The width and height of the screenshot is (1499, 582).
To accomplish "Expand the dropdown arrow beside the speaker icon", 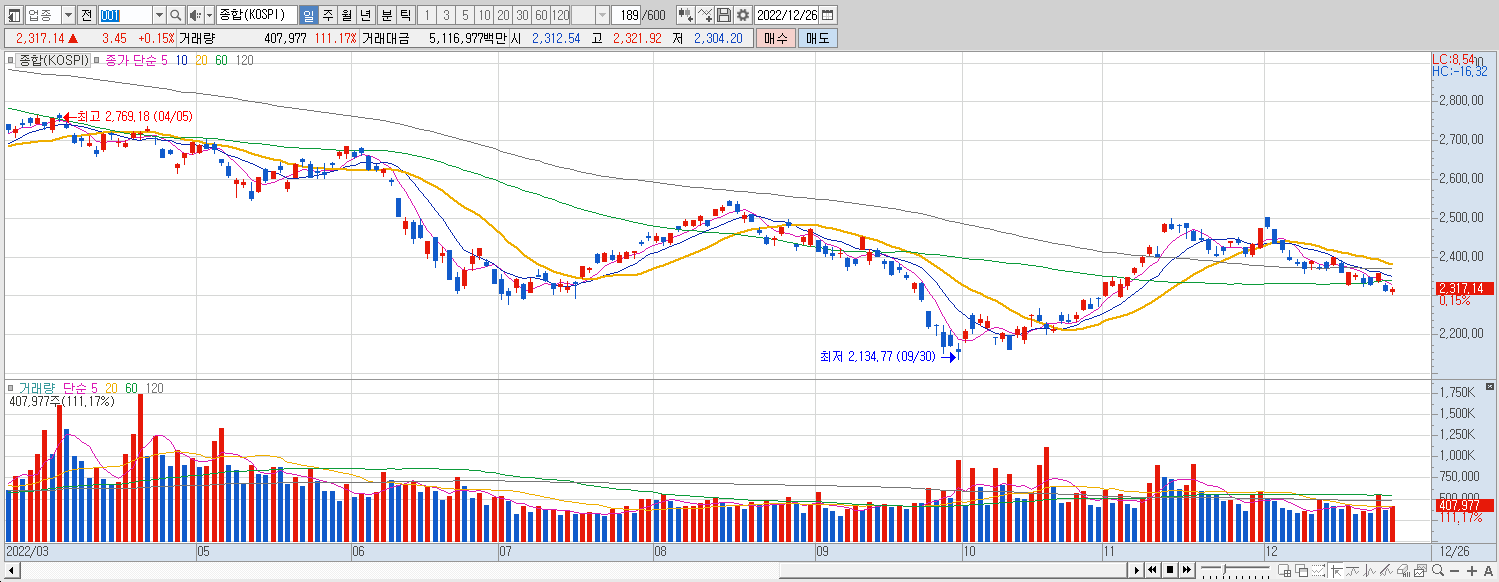I will [x=209, y=15].
